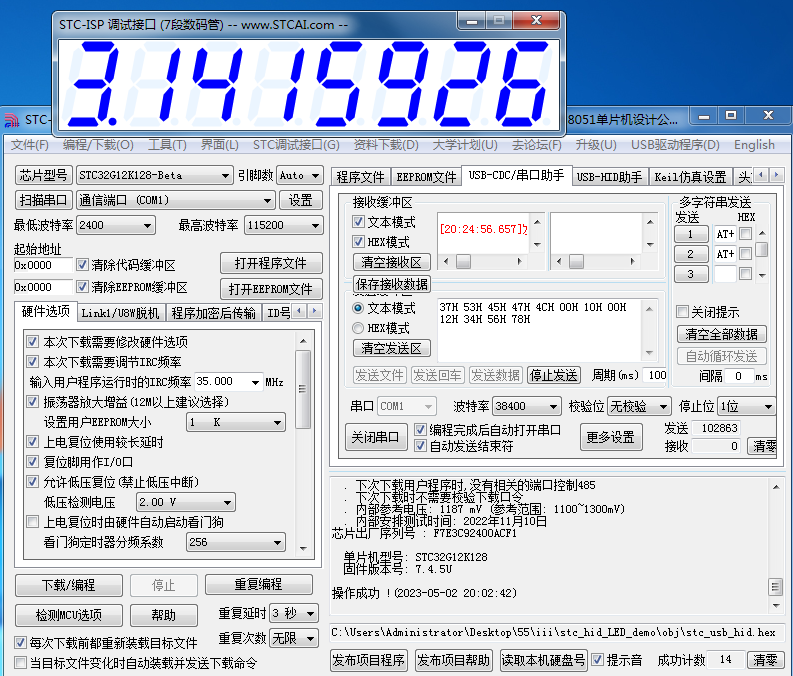Click hardware options vertical scrollbar thumb

click(x=303, y=388)
